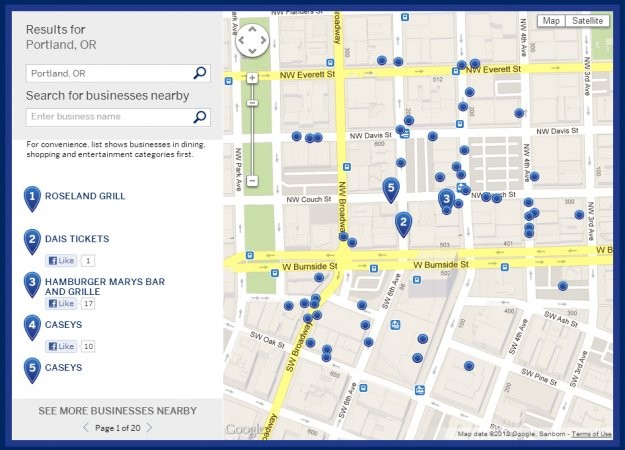Click the rail station icon beside SW 6th Ave
Screen dimensions: 625x450
pyautogui.click(x=395, y=325)
